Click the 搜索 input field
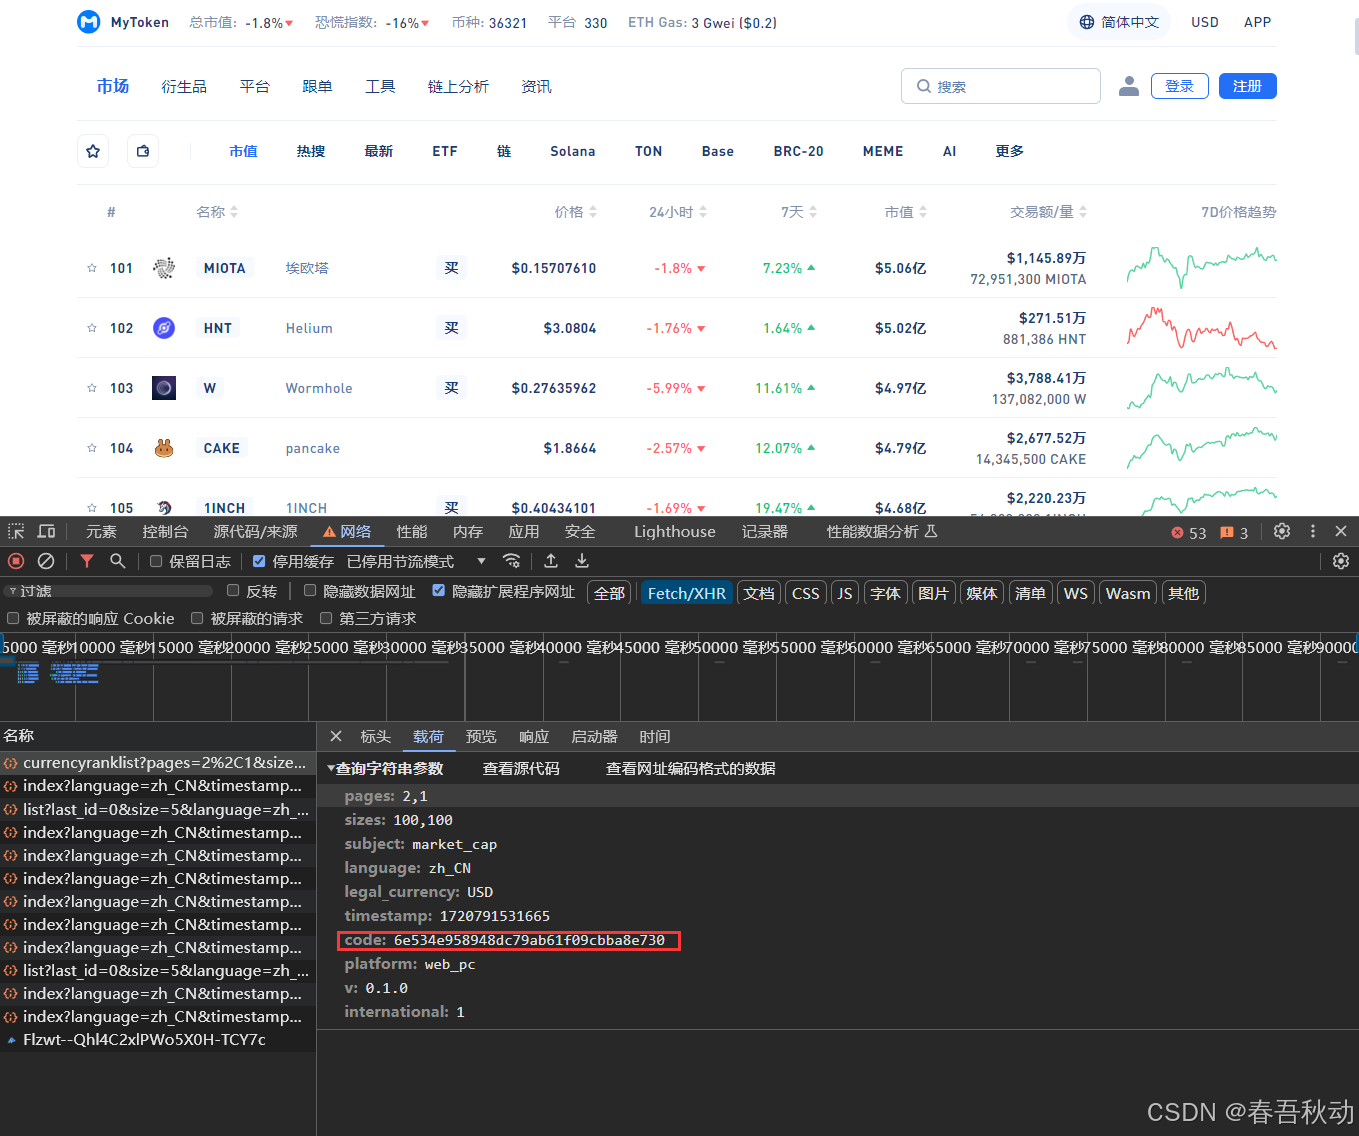Screen dimensions: 1359x1136 tap(1001, 86)
